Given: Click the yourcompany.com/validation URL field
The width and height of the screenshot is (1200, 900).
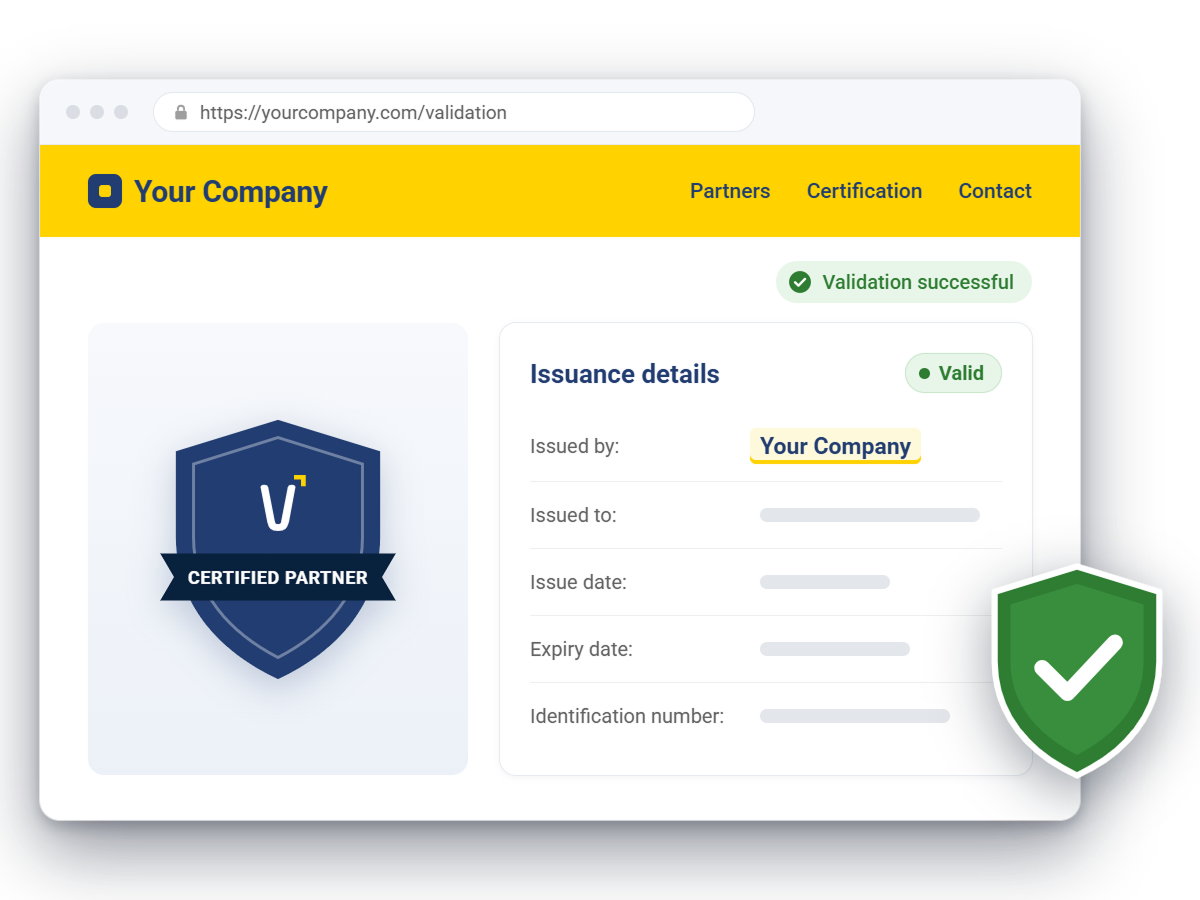Looking at the screenshot, I should (454, 112).
